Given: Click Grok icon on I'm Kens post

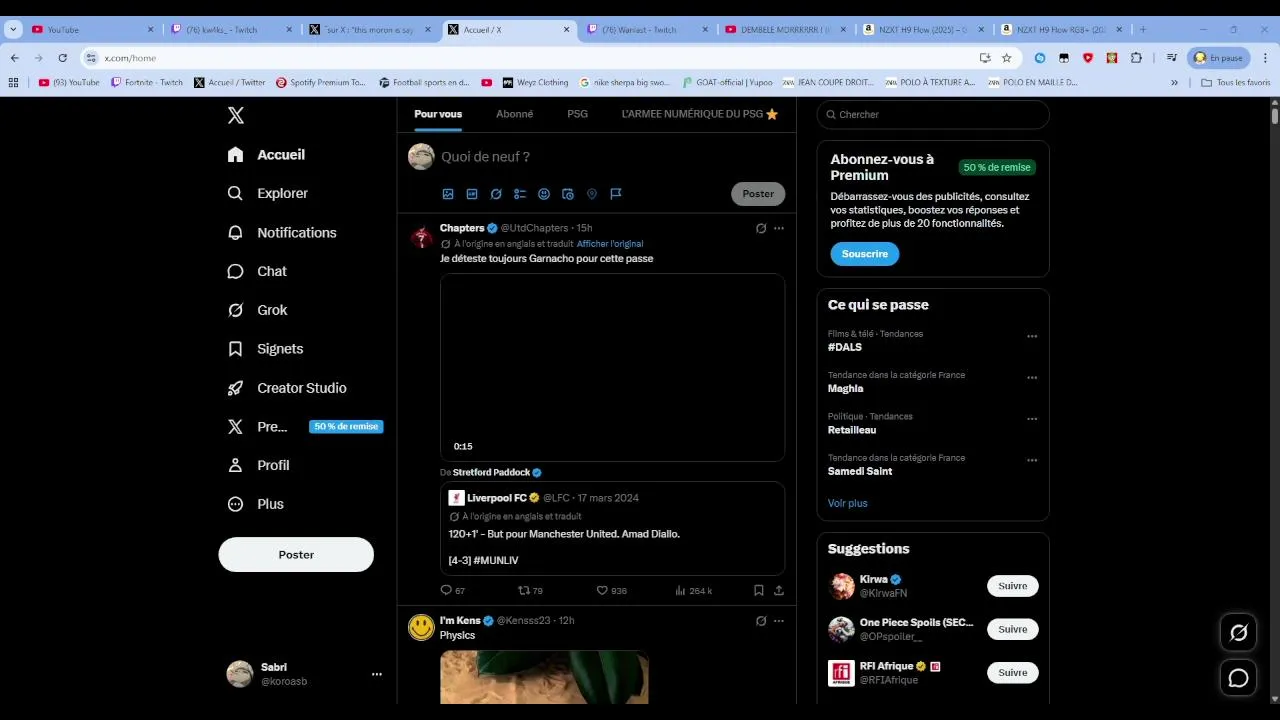Looking at the screenshot, I should tap(761, 621).
